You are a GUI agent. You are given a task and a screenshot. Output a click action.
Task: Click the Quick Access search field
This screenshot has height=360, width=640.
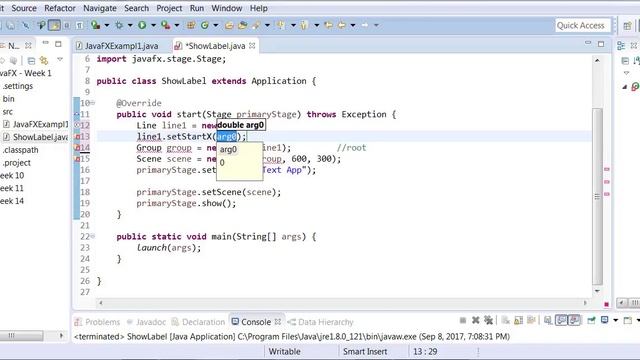coord(583,25)
